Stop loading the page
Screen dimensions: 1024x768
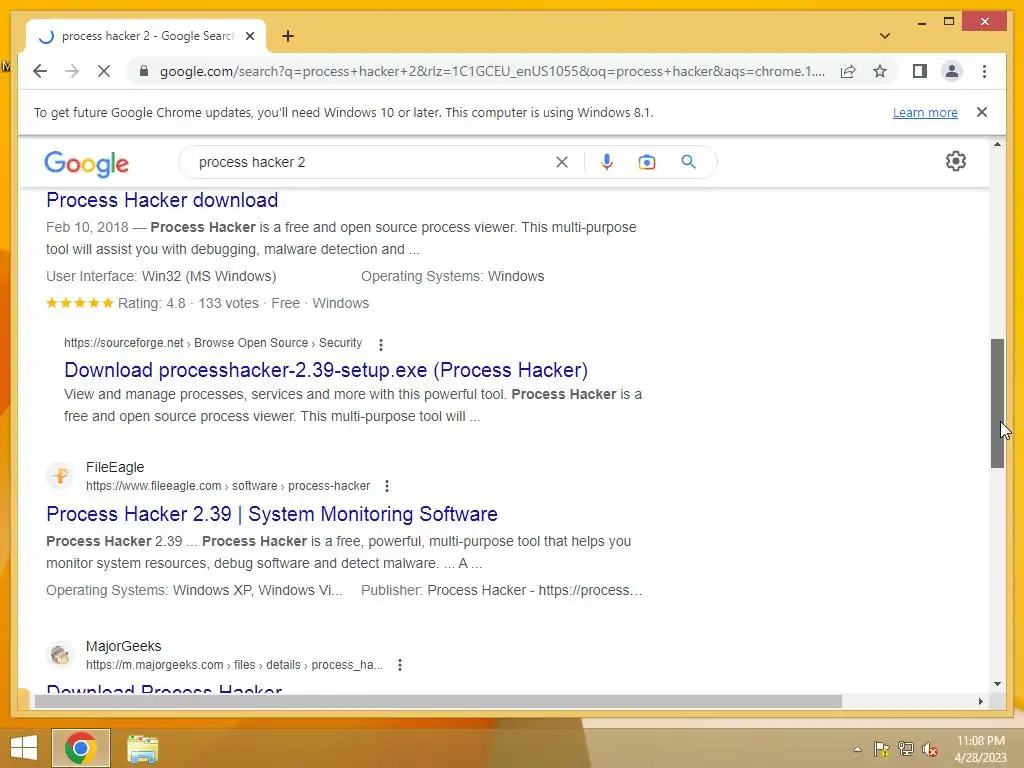(104, 71)
